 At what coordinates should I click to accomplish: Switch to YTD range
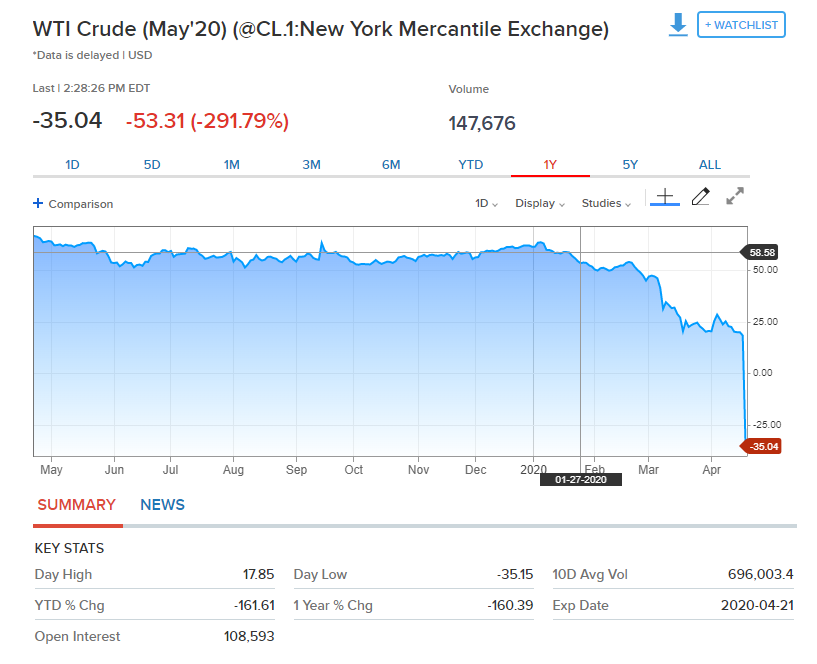coord(471,165)
